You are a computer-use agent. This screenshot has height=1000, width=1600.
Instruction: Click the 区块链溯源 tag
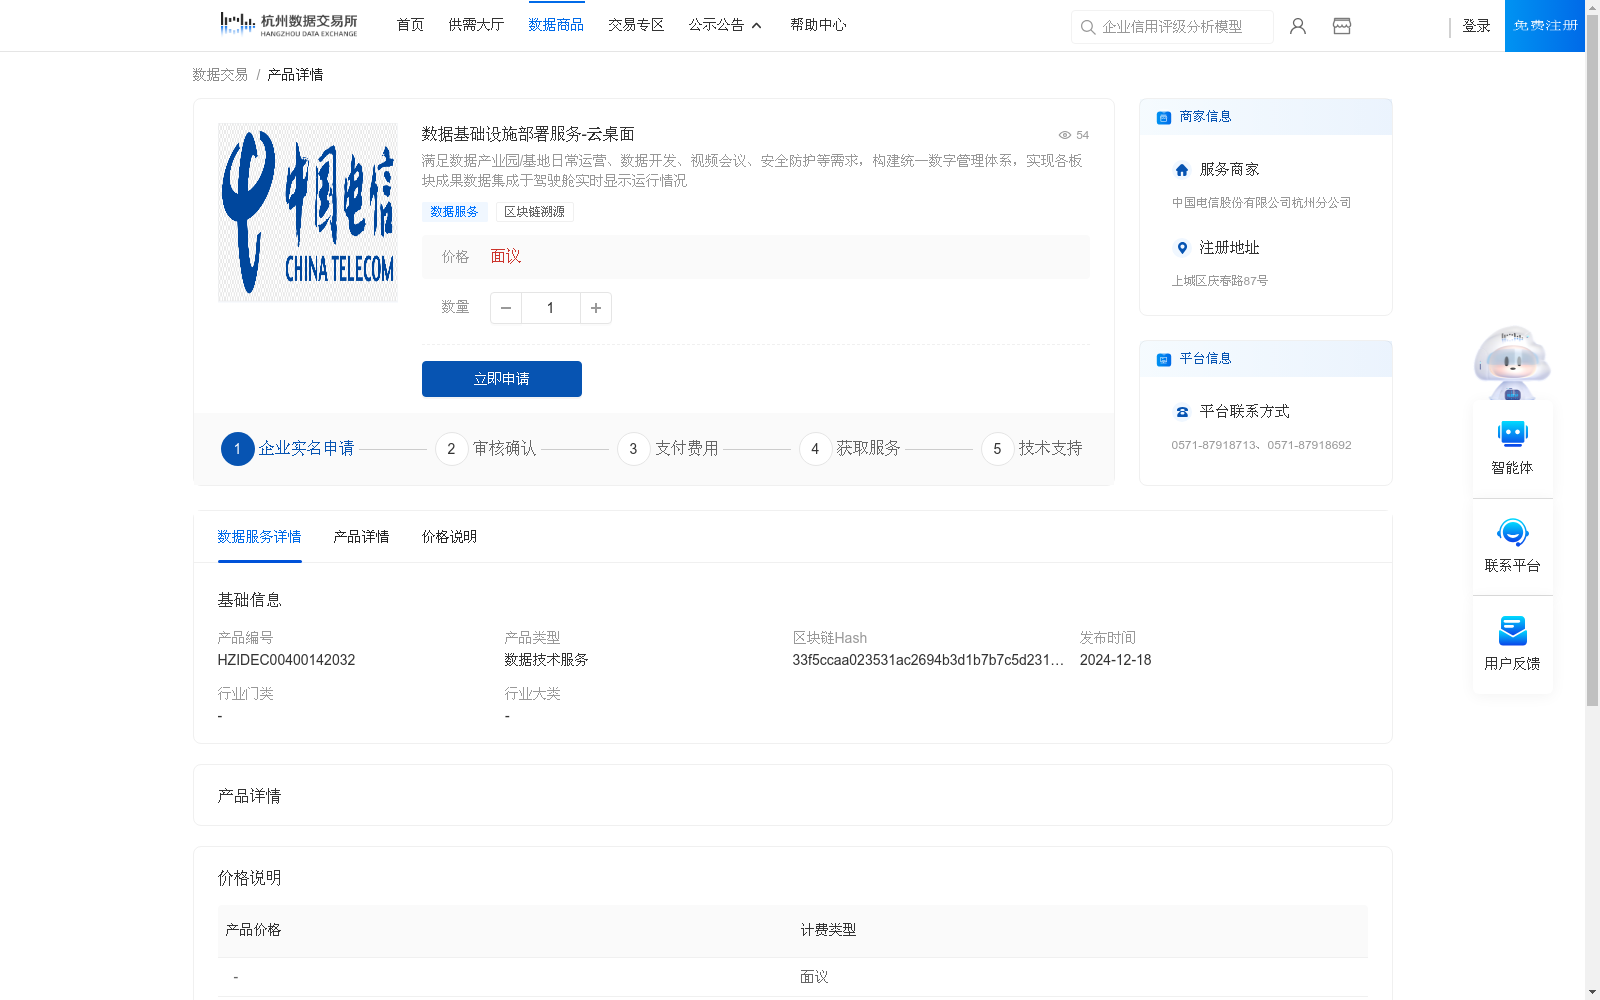534,212
